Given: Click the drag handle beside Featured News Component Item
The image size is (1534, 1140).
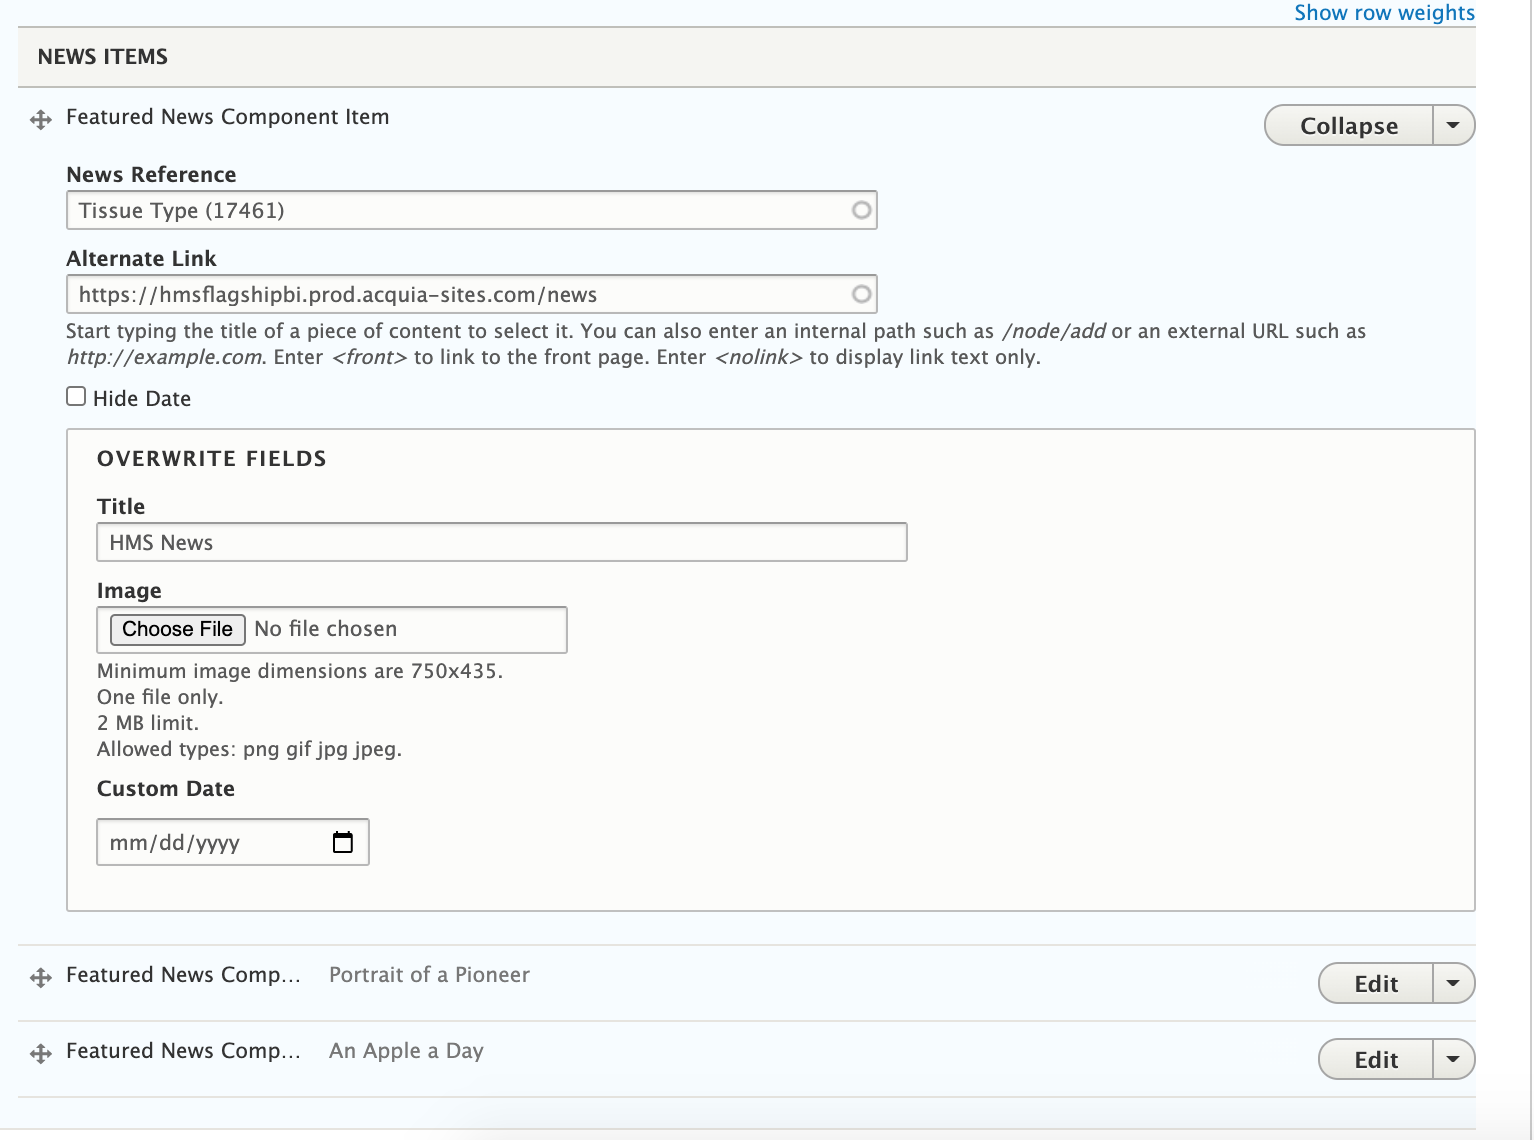Looking at the screenshot, I should (41, 120).
